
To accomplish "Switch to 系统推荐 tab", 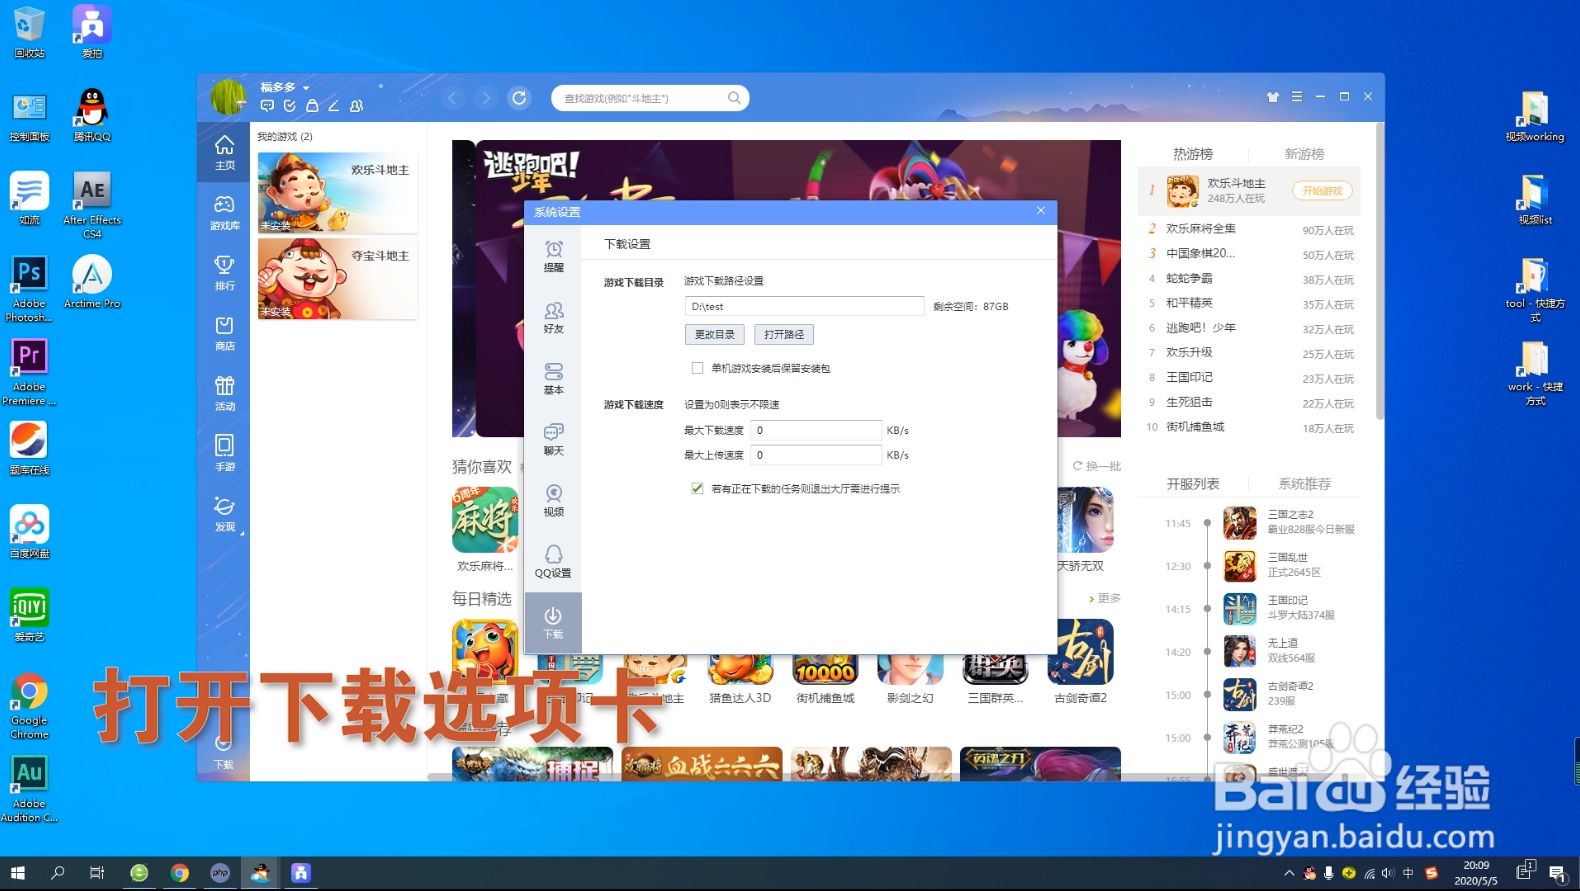I will (1304, 484).
